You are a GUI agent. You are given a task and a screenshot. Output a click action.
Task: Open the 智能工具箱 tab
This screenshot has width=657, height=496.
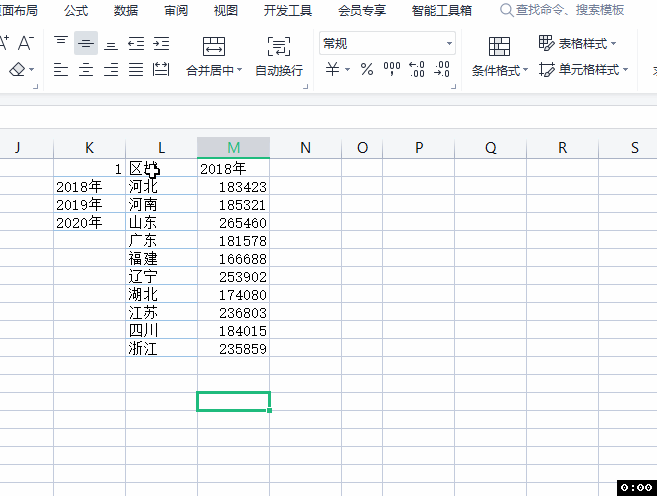(442, 10)
